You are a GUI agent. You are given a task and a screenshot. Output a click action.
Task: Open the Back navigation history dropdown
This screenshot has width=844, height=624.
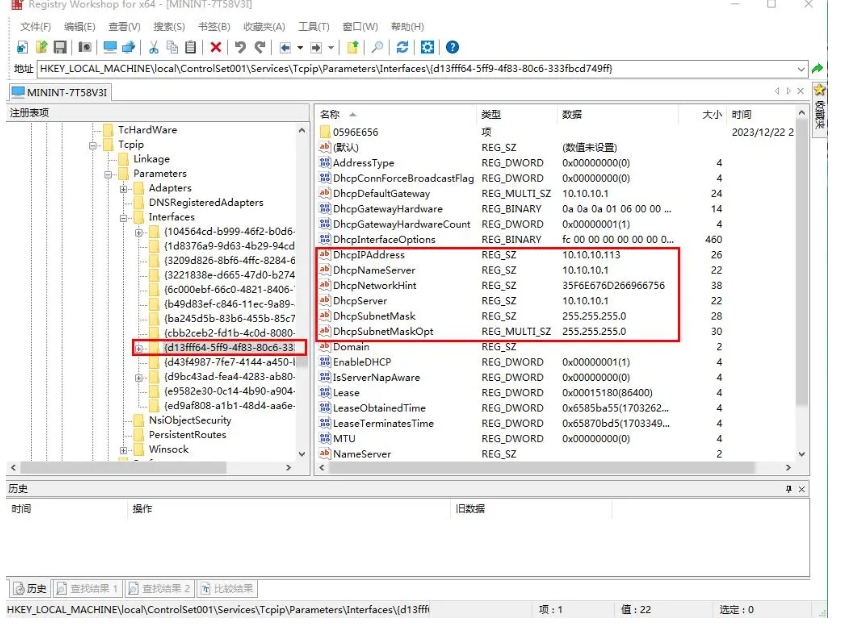click(300, 47)
